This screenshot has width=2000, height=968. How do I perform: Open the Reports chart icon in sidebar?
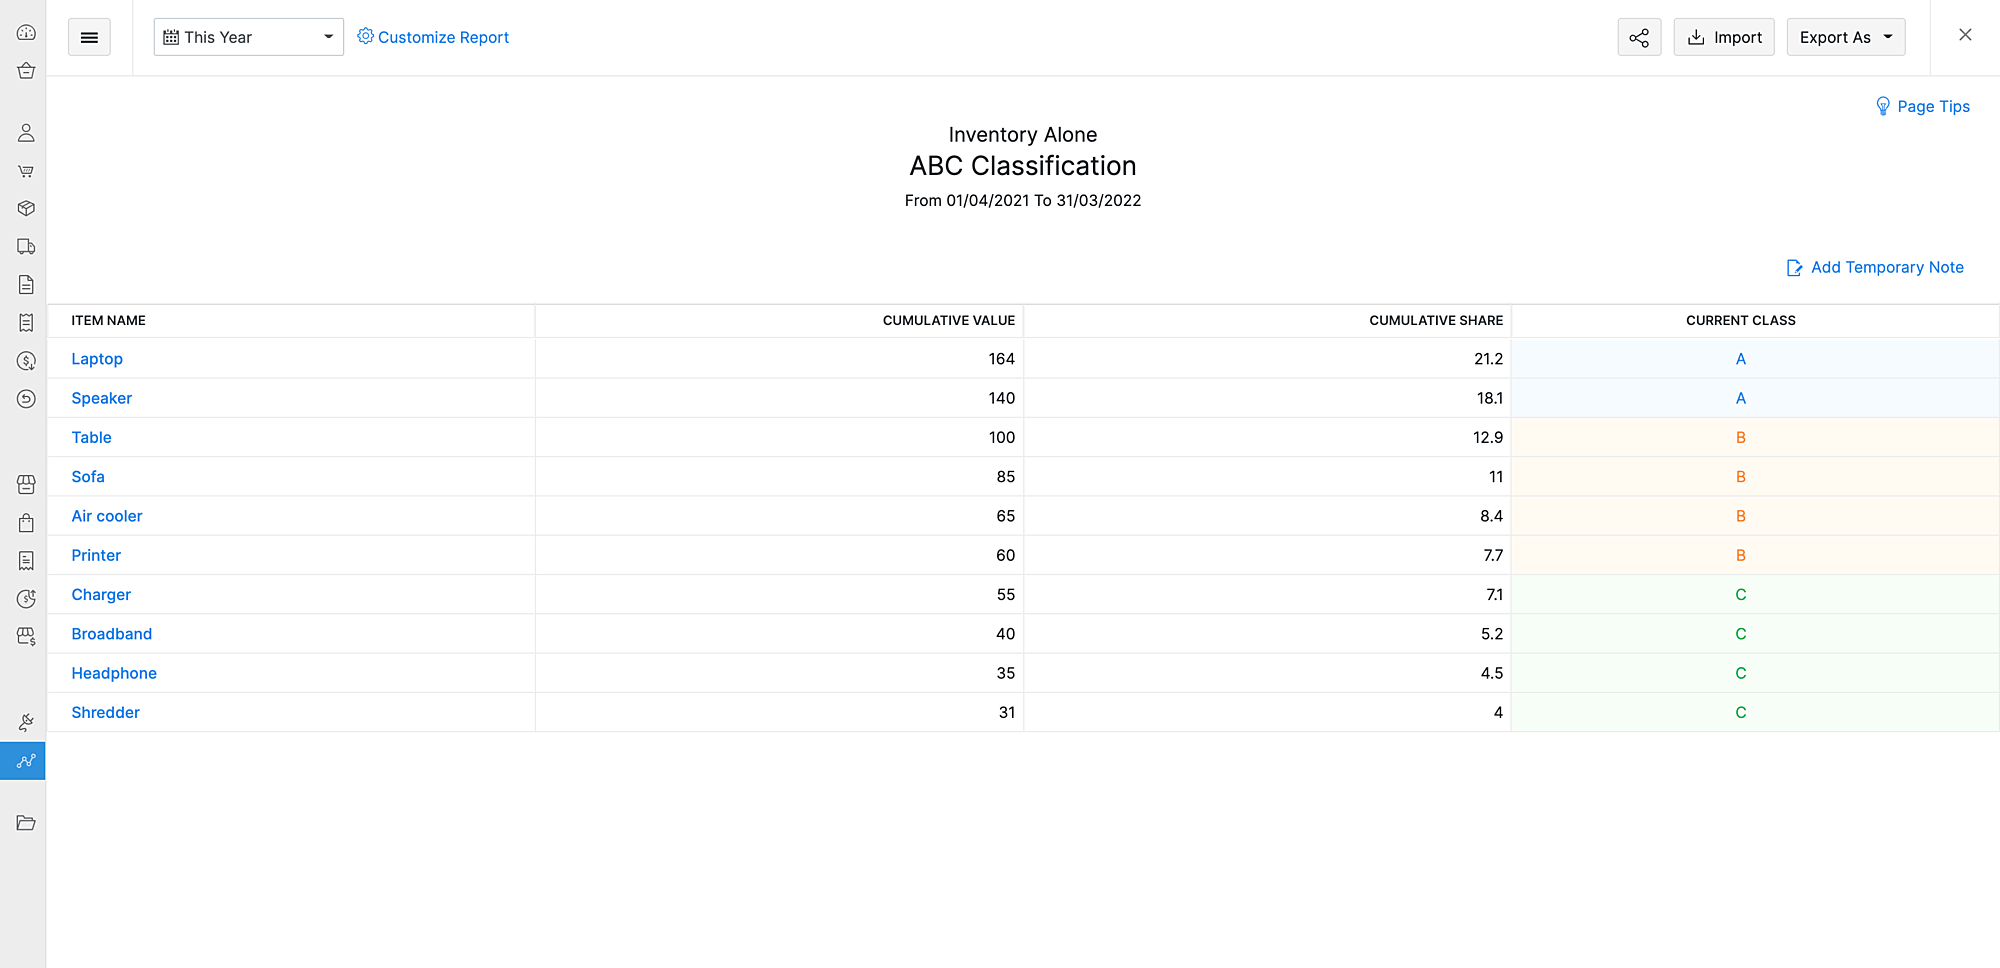pyautogui.click(x=25, y=760)
